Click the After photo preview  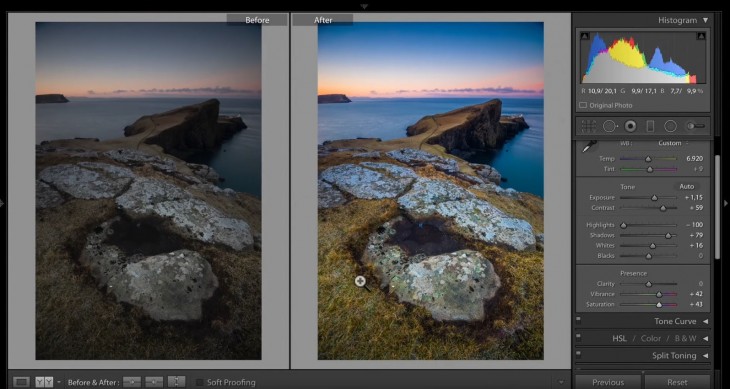click(x=431, y=191)
